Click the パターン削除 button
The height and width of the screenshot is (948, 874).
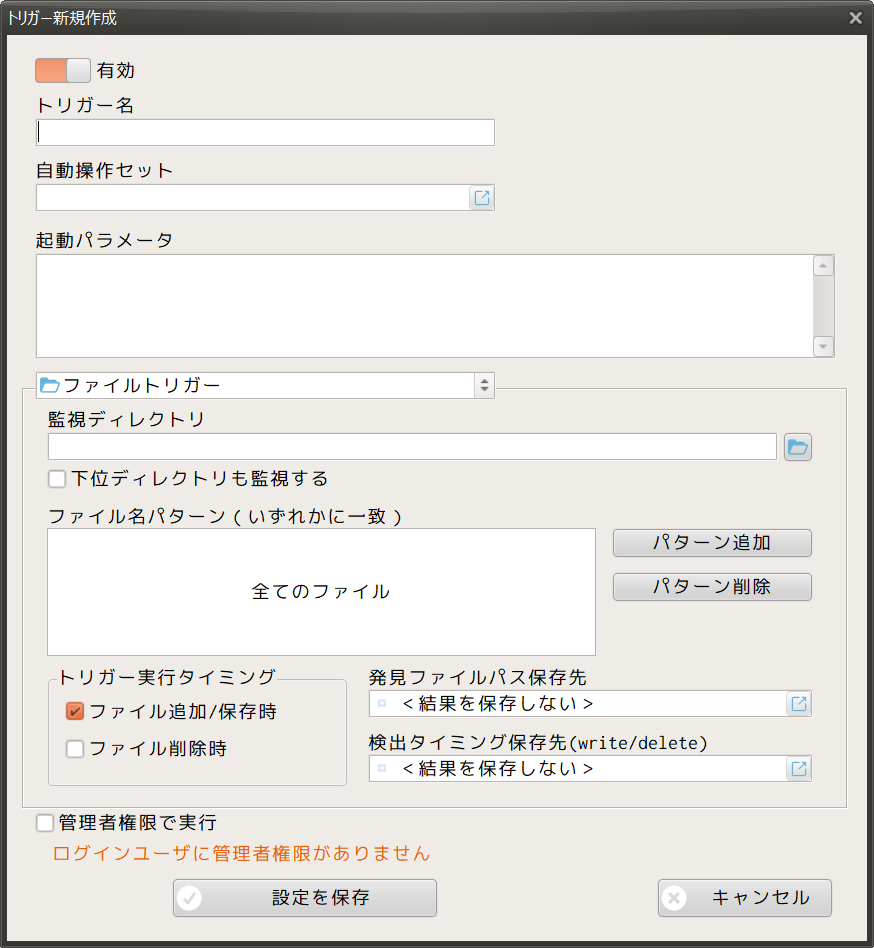point(712,587)
